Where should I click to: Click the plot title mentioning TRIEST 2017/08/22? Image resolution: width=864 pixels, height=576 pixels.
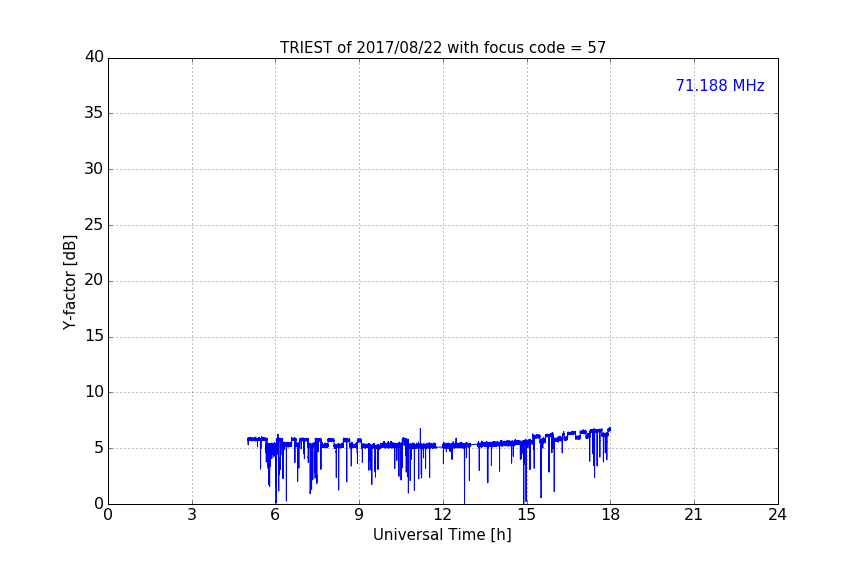click(442, 48)
